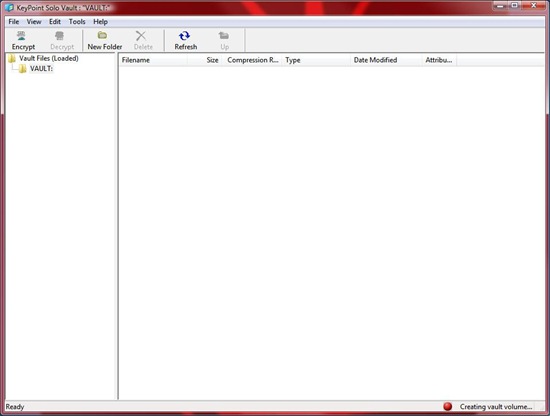Open the Edit menu
The image size is (550, 416).
(x=55, y=22)
